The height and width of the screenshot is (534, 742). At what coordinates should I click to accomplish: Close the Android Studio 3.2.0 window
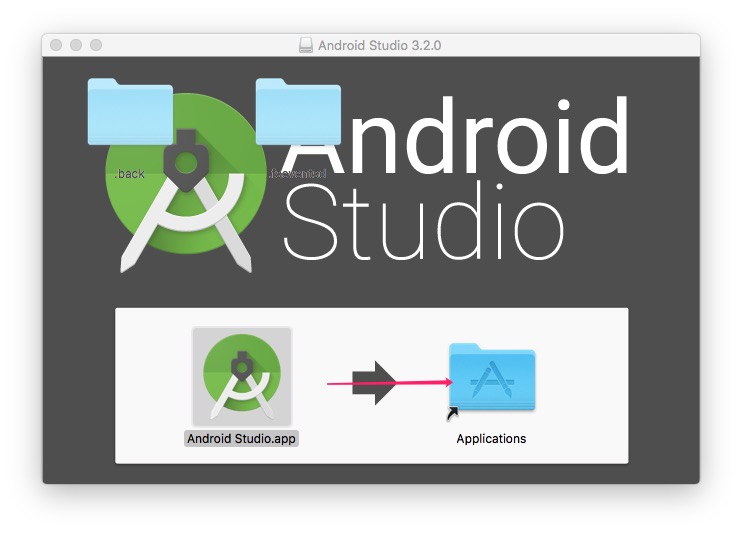(x=56, y=45)
